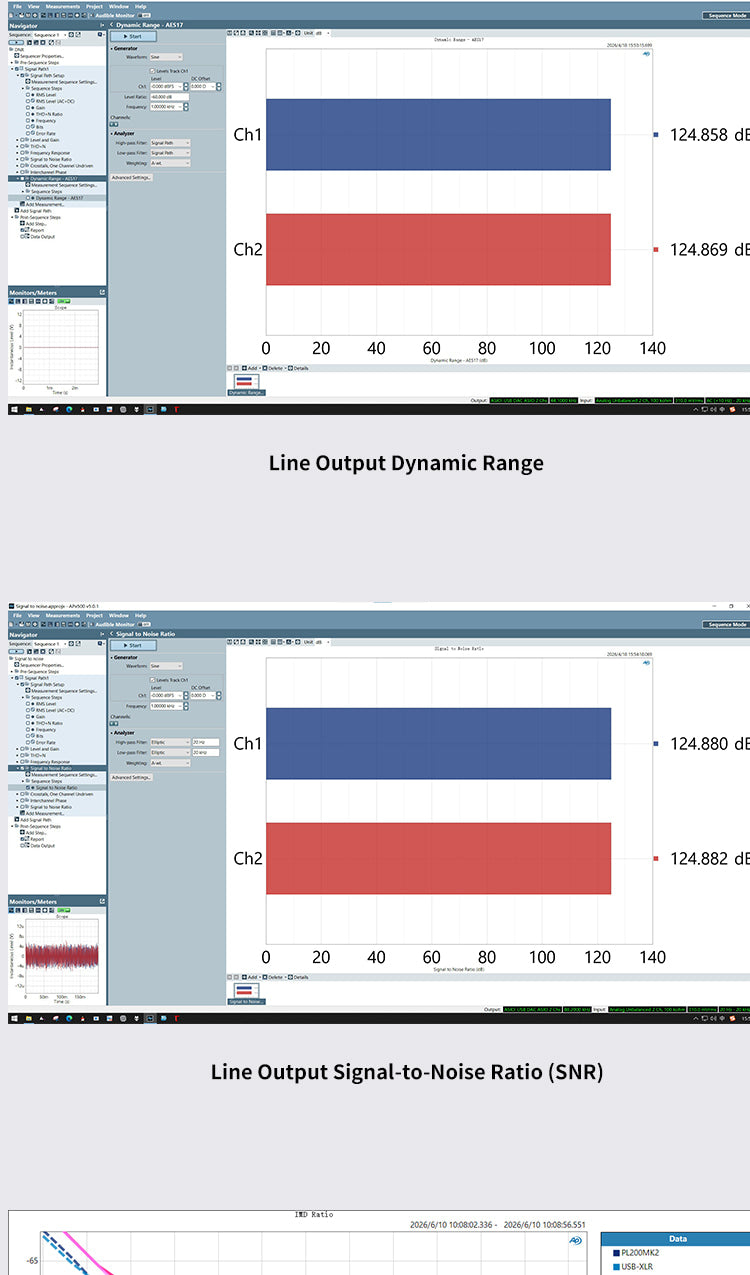Click Ch1 blue legend swatch in Dynamic Range graph

656,134
